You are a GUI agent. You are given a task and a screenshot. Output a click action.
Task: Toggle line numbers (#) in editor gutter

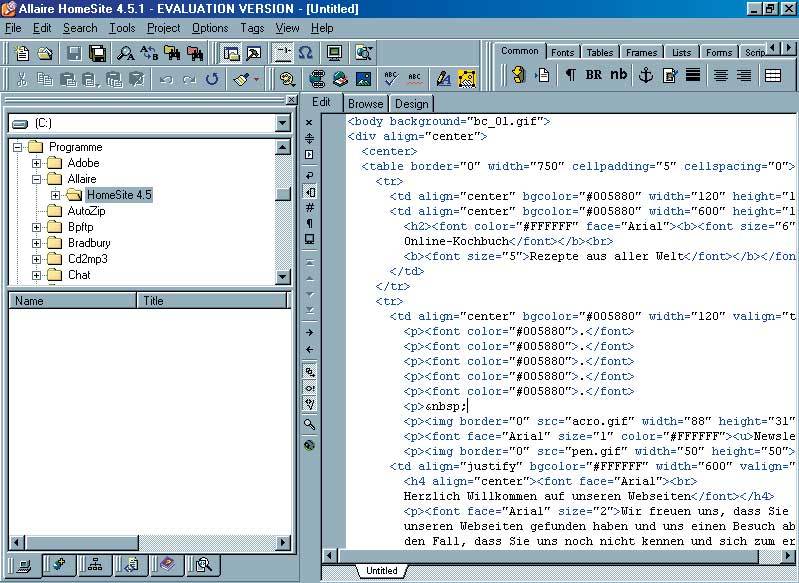pyautogui.click(x=309, y=207)
